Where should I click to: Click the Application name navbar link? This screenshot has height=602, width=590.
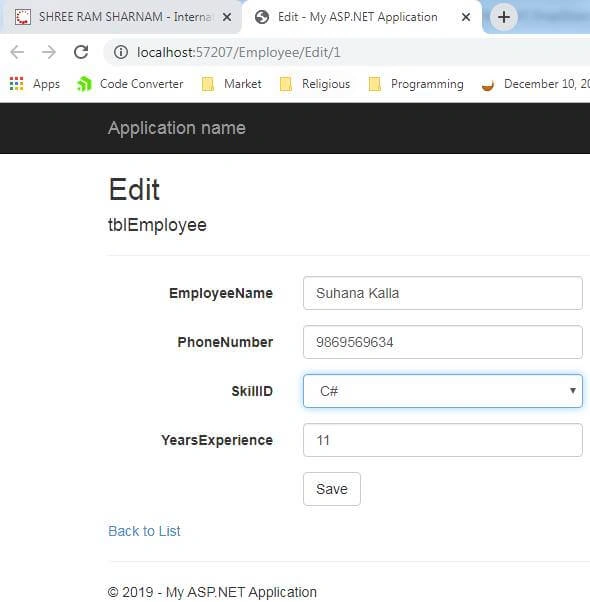coord(177,128)
